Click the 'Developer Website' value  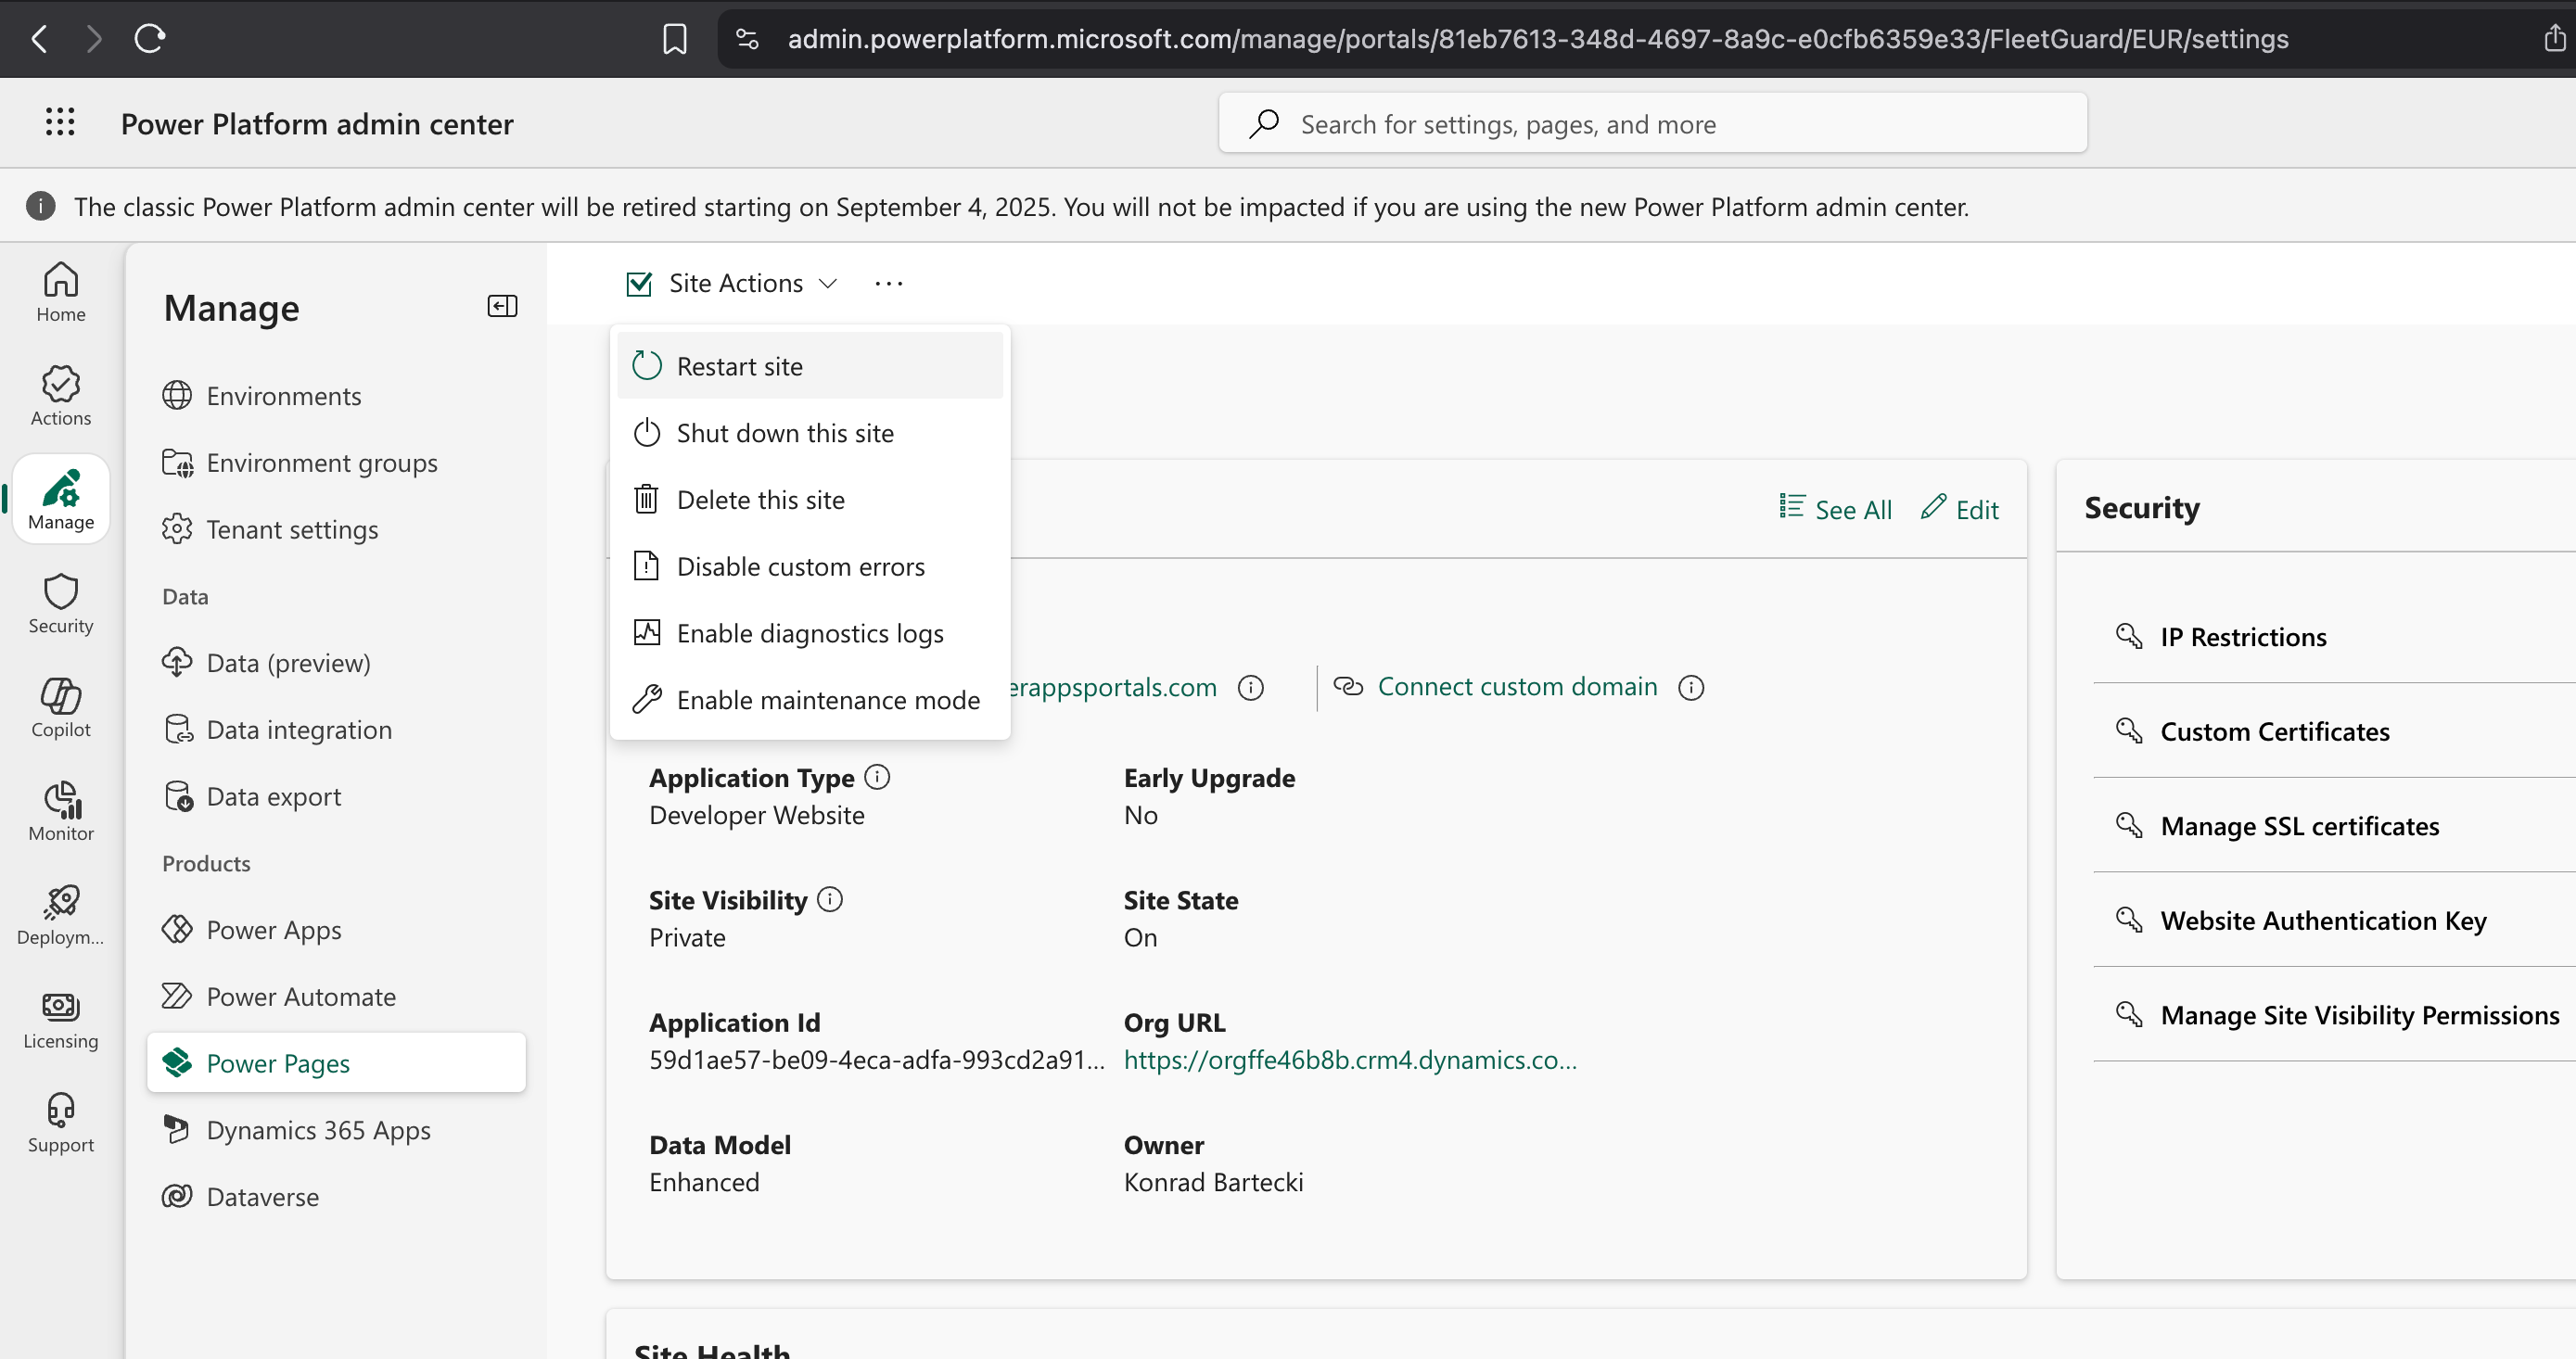point(756,815)
